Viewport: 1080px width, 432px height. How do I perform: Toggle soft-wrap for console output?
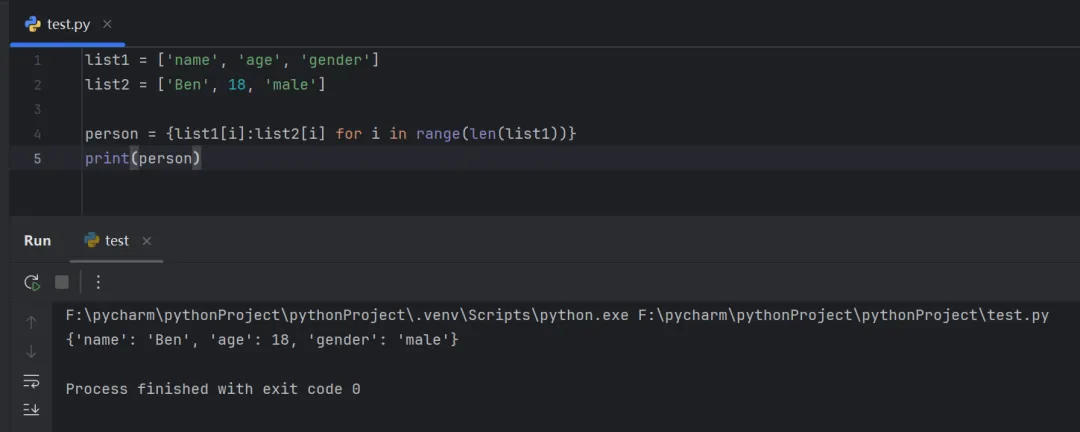(31, 380)
